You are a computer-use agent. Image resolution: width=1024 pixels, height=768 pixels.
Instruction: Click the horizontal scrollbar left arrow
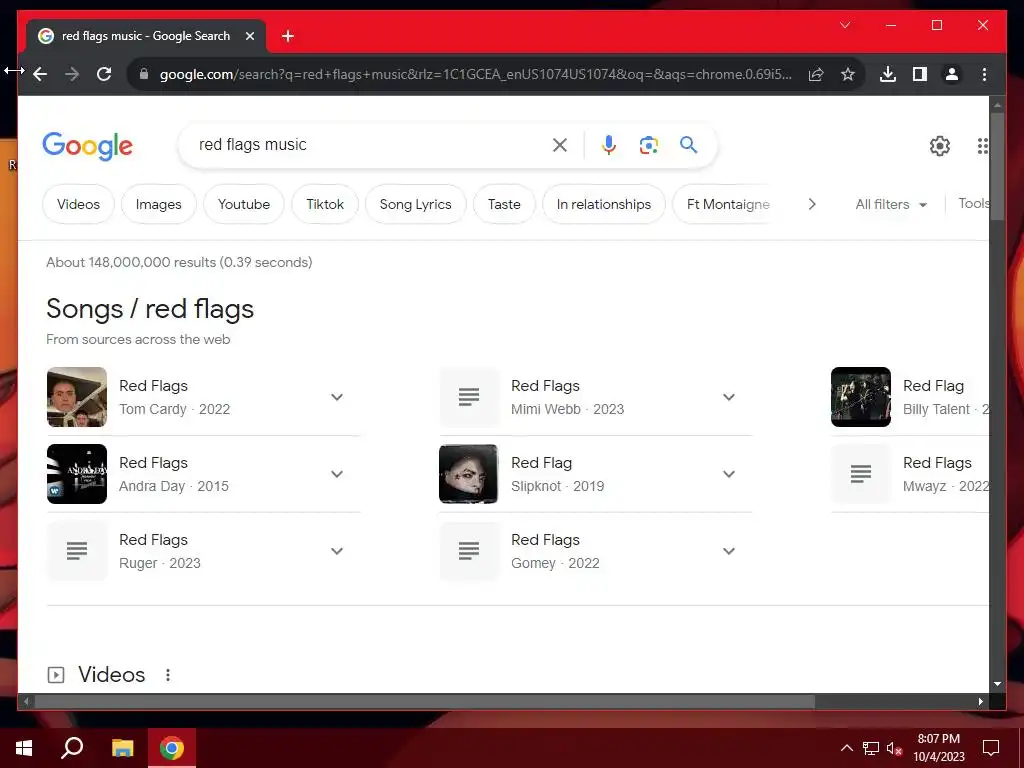coord(26,701)
